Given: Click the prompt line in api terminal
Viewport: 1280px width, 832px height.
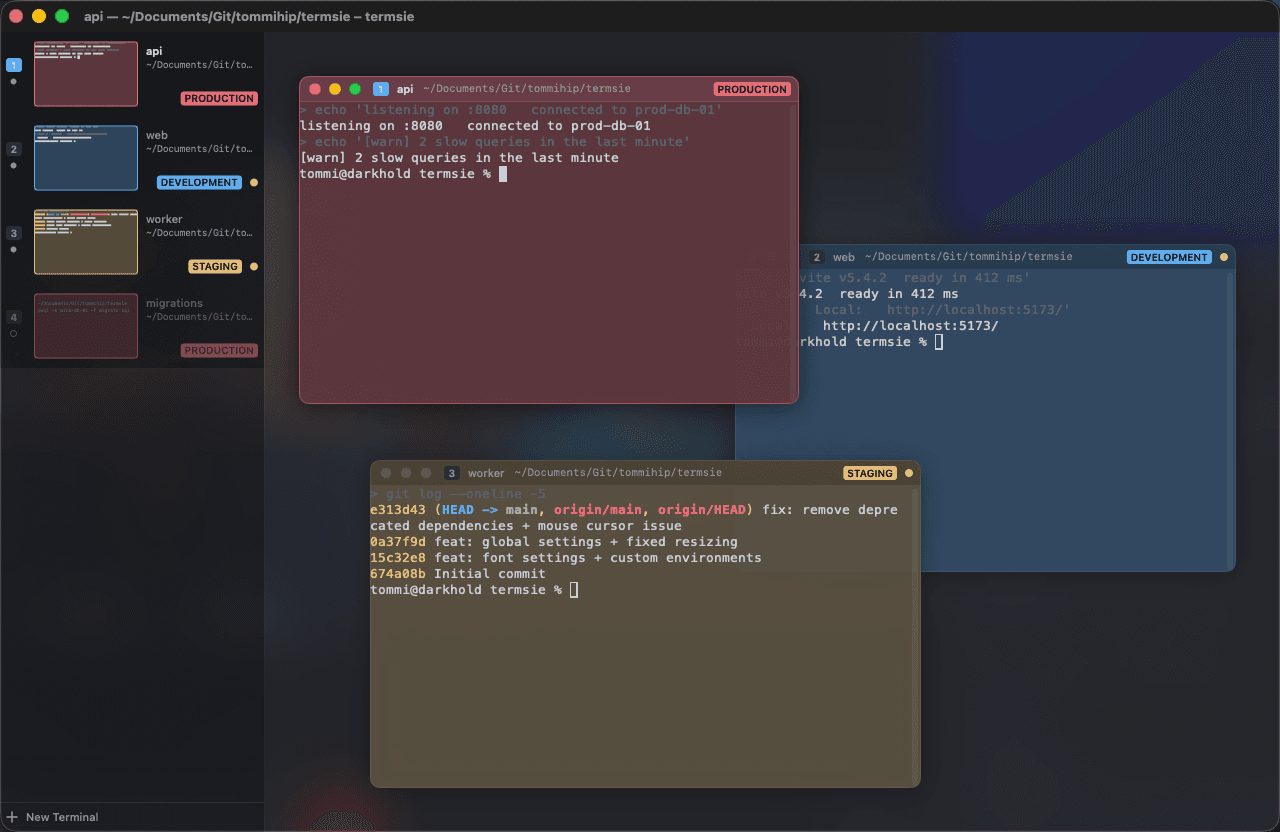Looking at the screenshot, I should [x=403, y=174].
